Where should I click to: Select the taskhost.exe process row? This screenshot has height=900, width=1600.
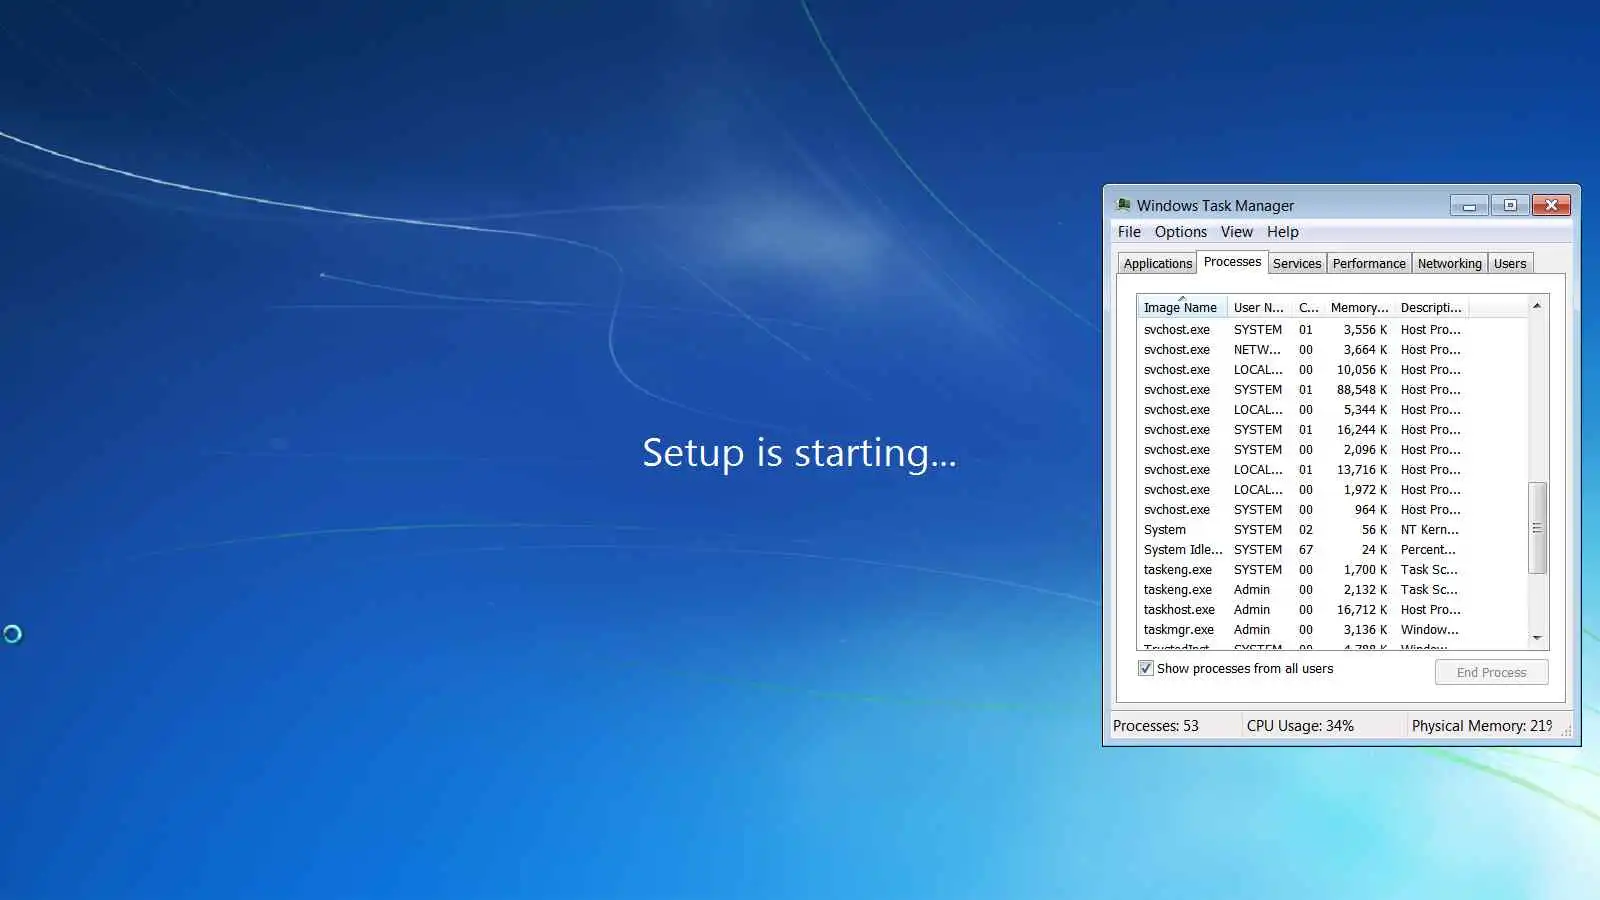[x=1332, y=610]
